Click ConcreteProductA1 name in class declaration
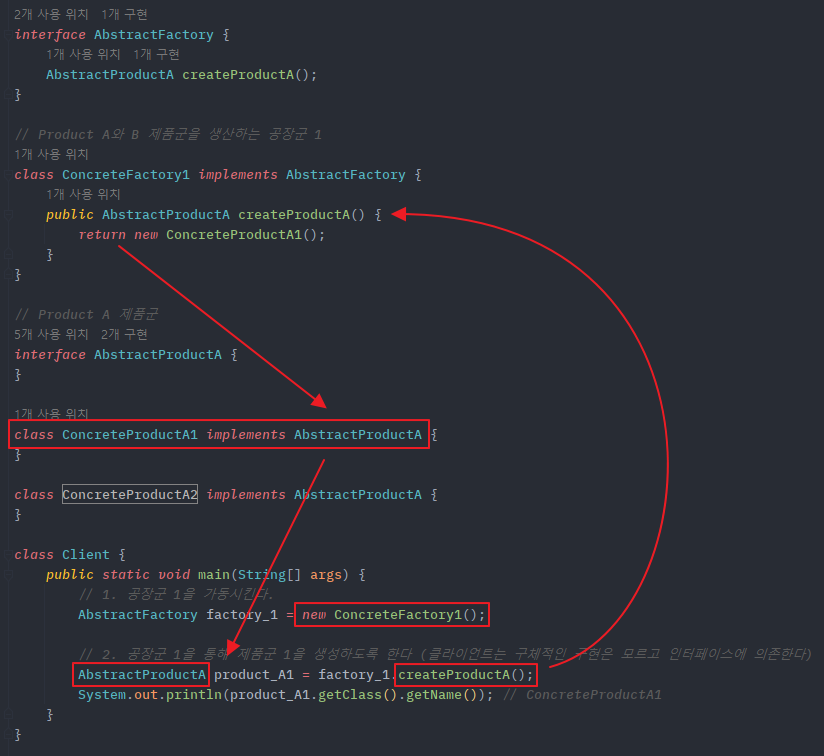 click(130, 434)
